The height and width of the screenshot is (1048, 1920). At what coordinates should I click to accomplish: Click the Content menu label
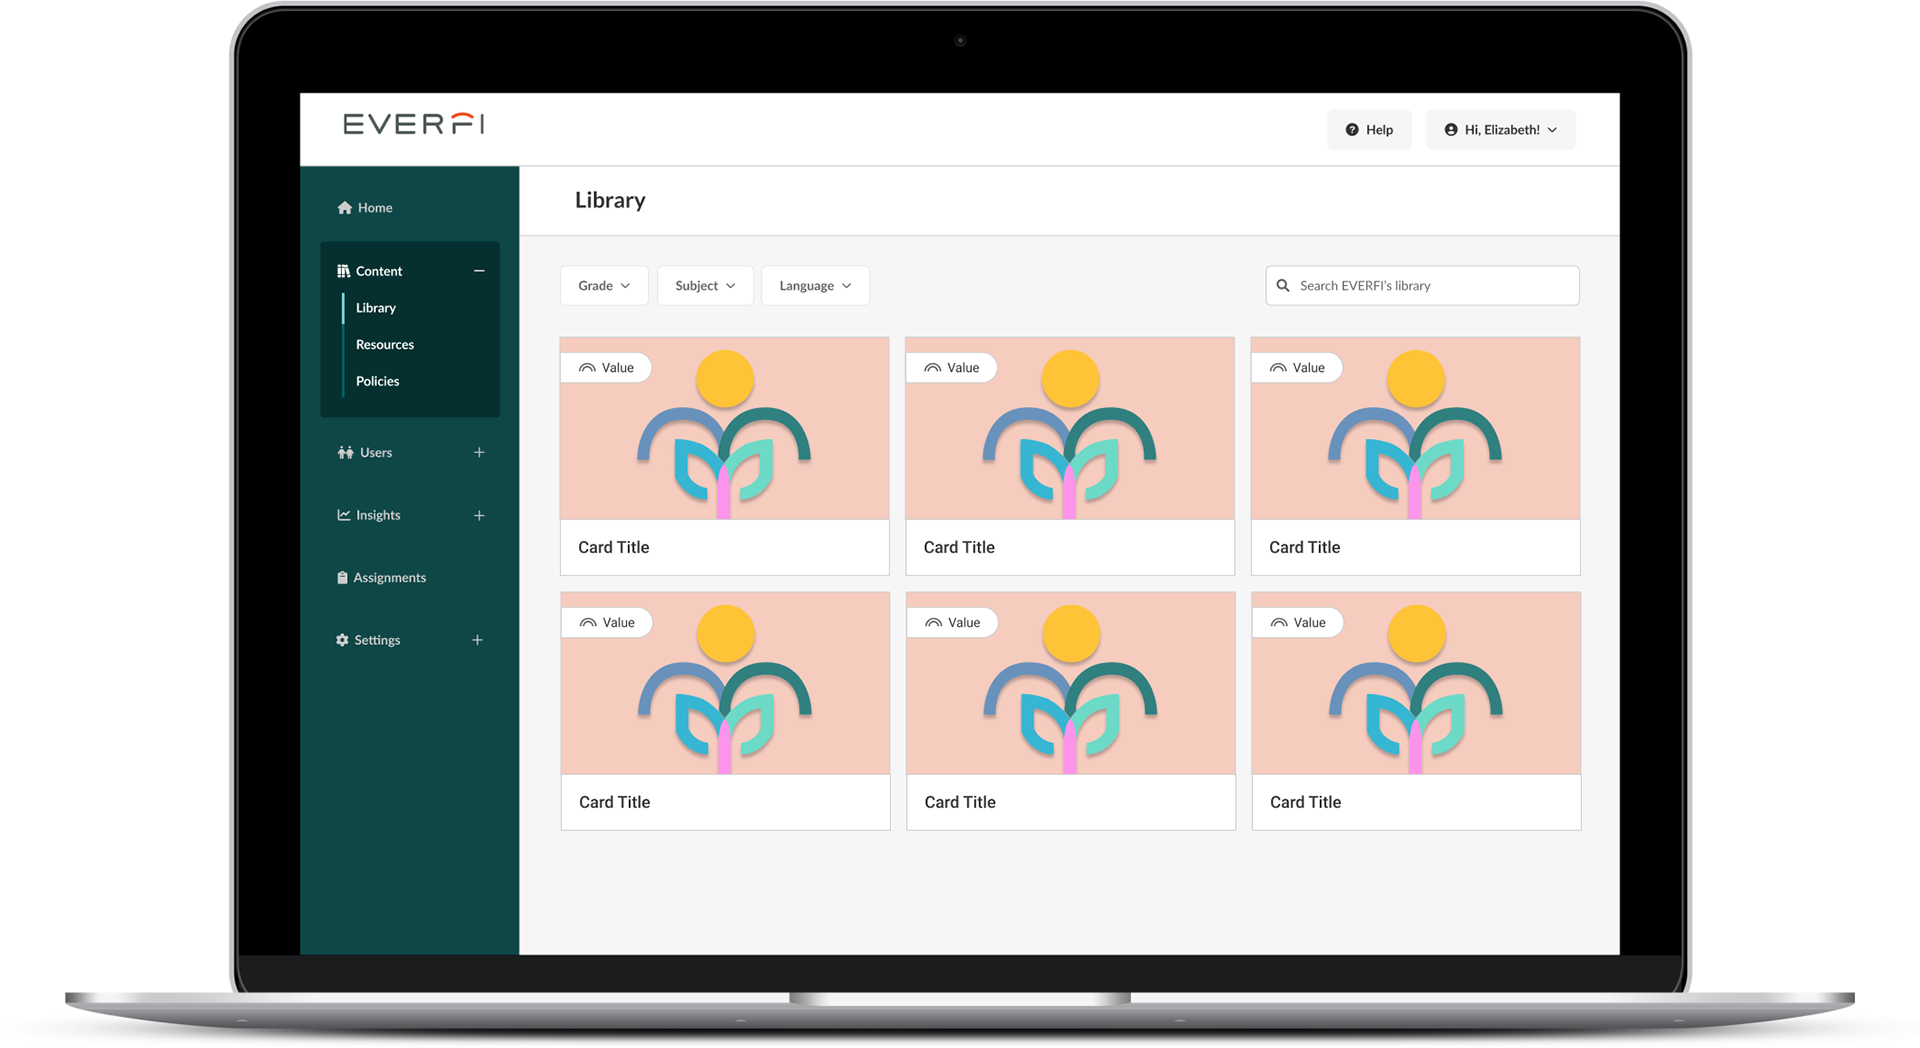(379, 271)
